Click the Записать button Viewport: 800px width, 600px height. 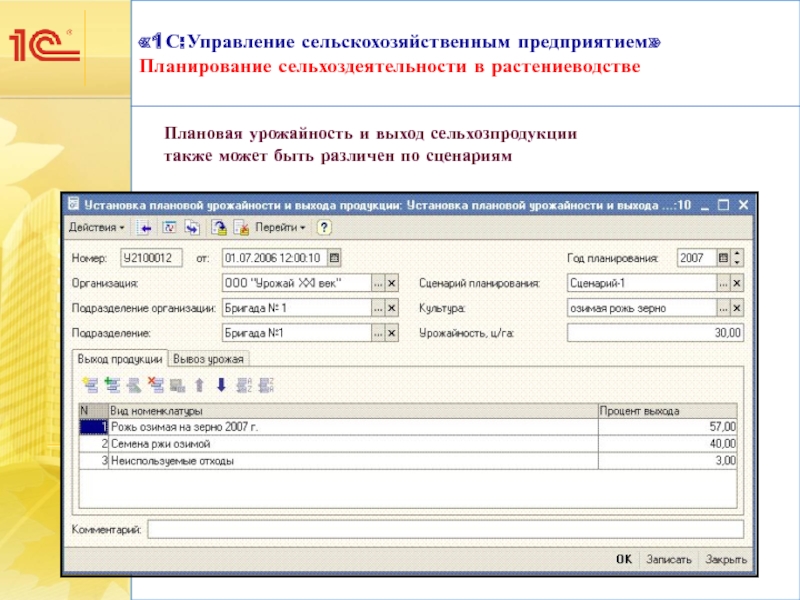(668, 559)
